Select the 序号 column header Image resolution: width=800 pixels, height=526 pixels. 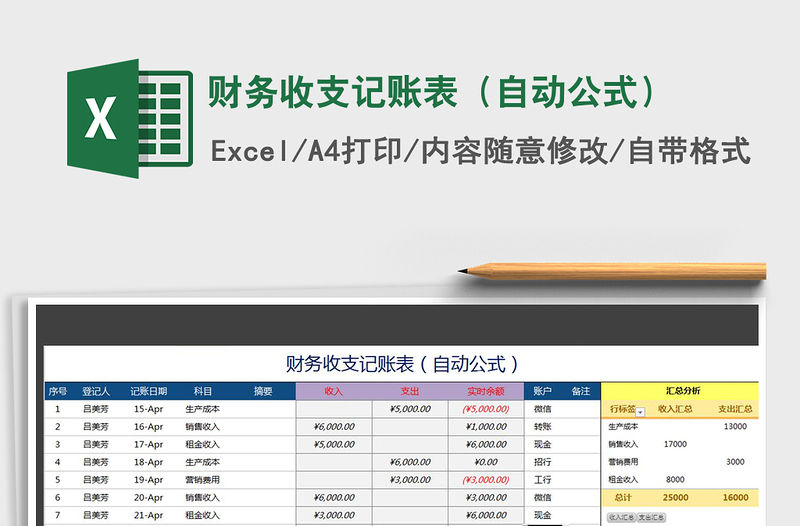coord(57,391)
